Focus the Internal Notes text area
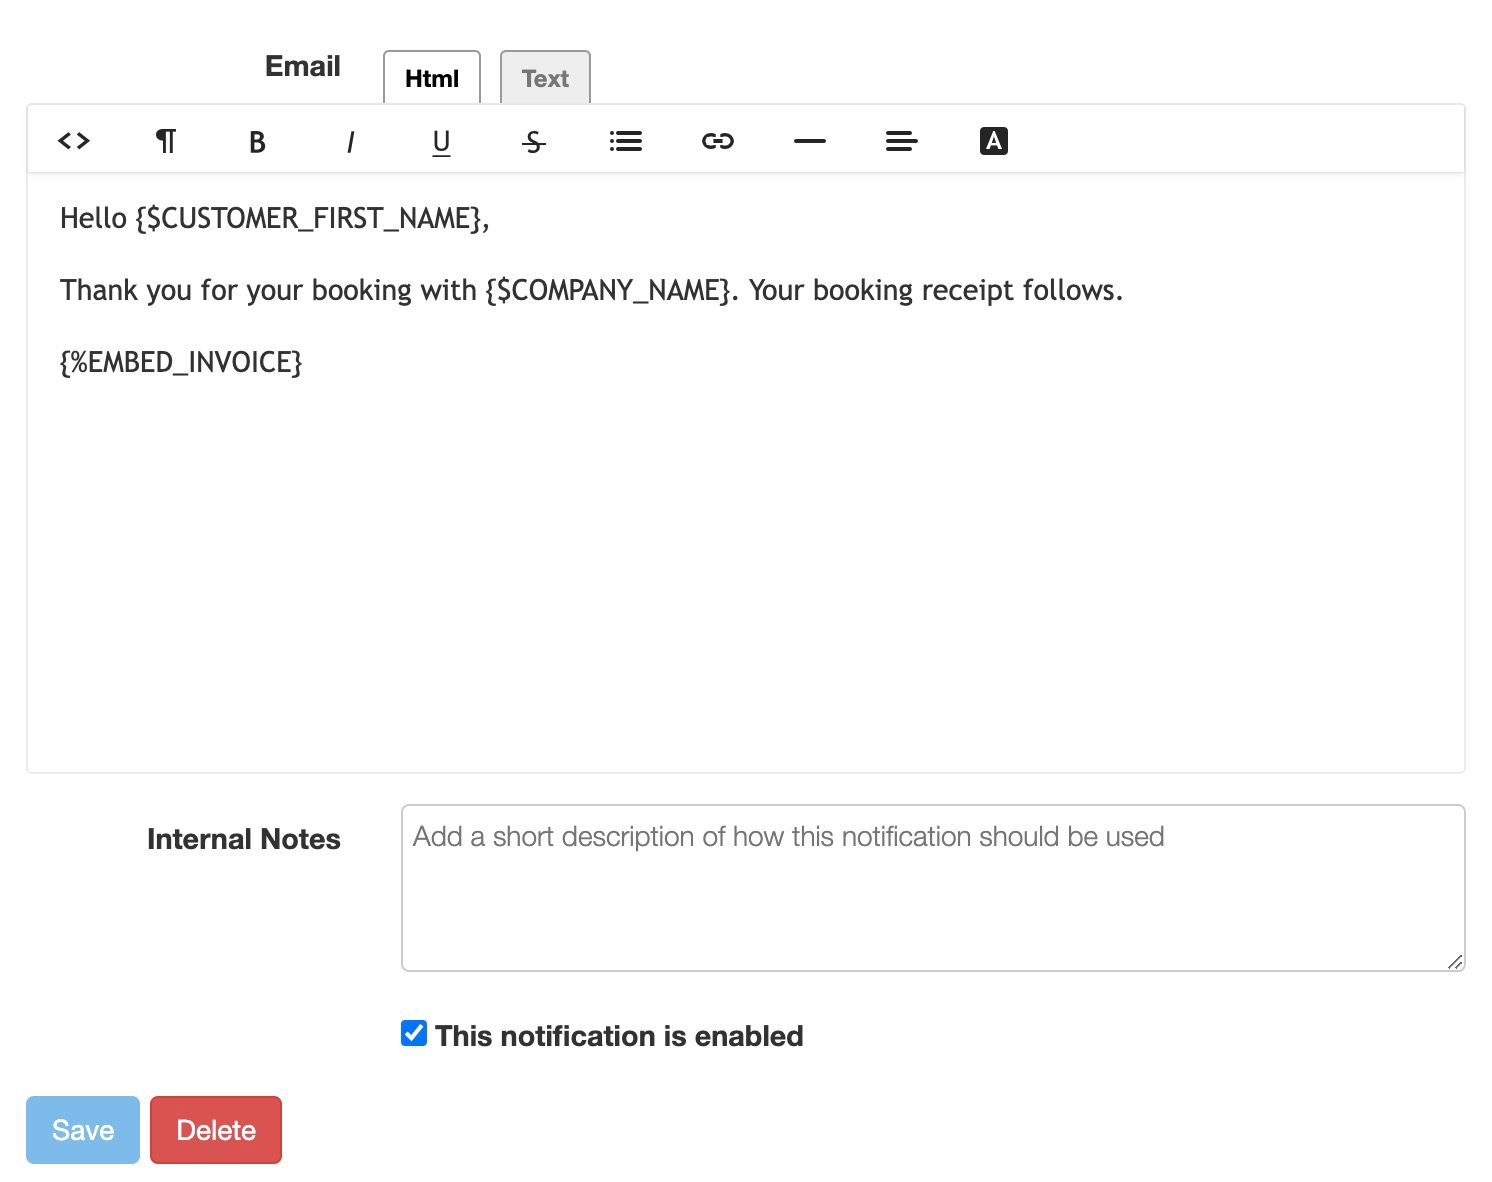The height and width of the screenshot is (1182, 1492). pyautogui.click(x=933, y=888)
